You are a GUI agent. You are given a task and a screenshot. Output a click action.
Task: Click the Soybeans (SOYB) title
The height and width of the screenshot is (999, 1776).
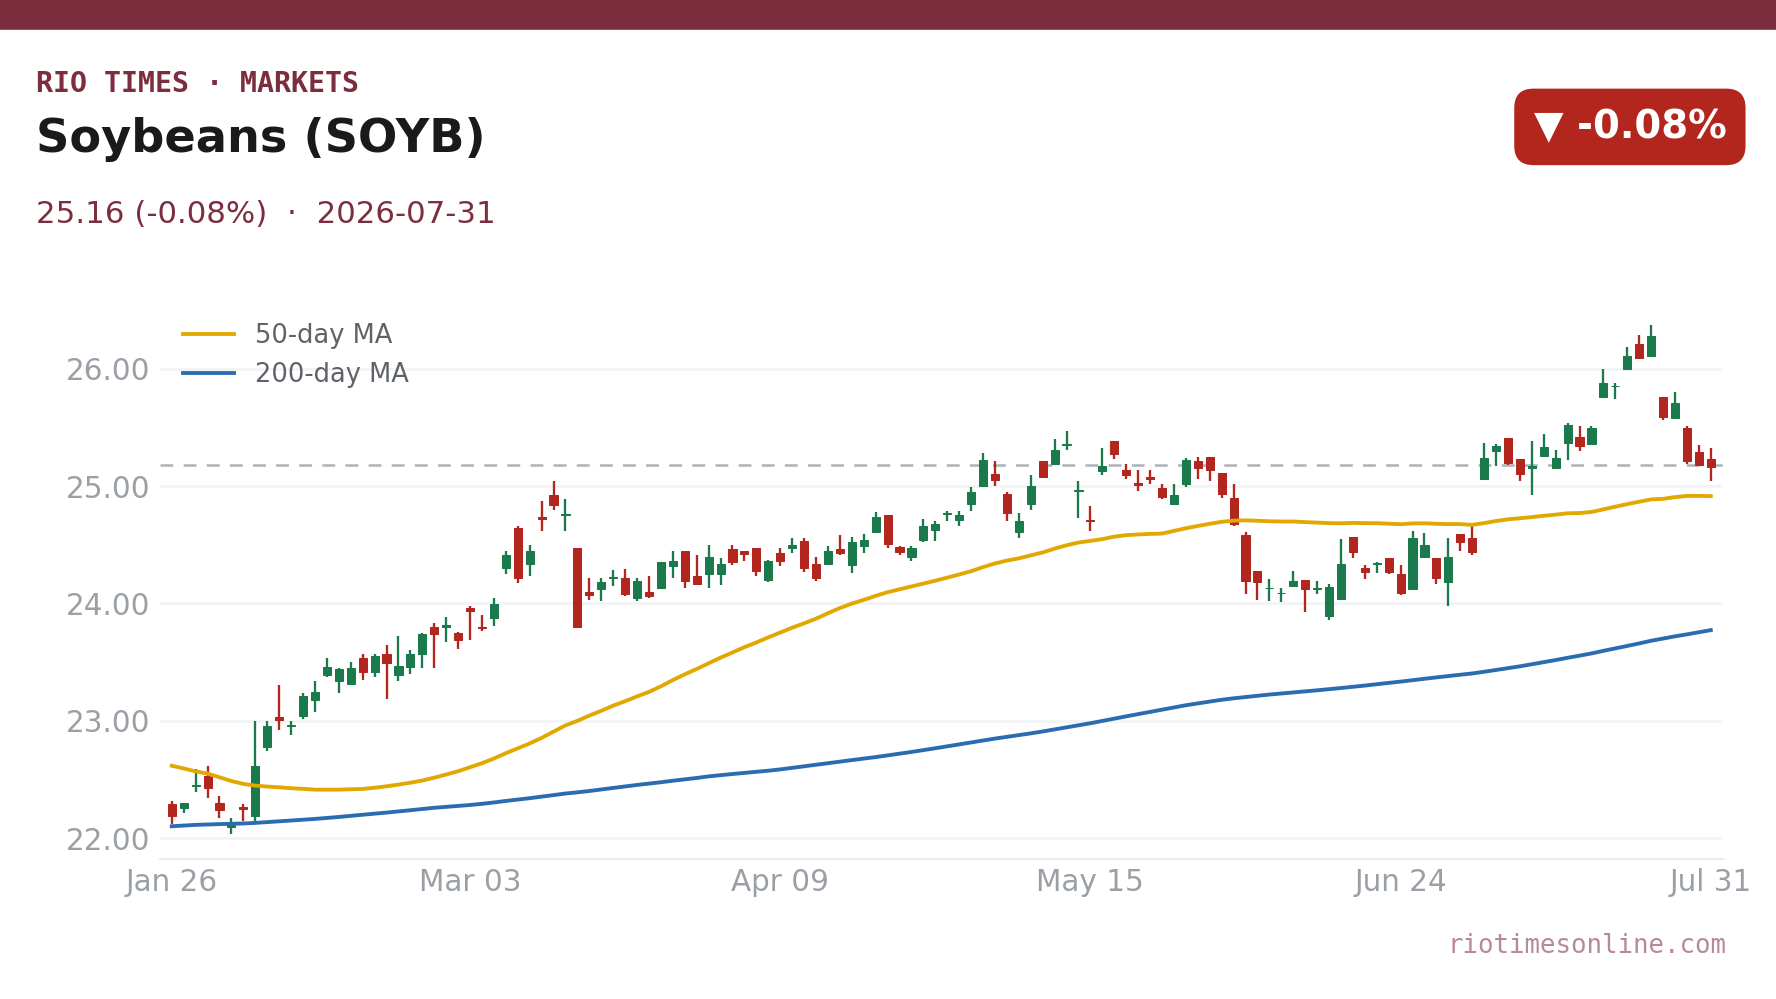point(260,137)
